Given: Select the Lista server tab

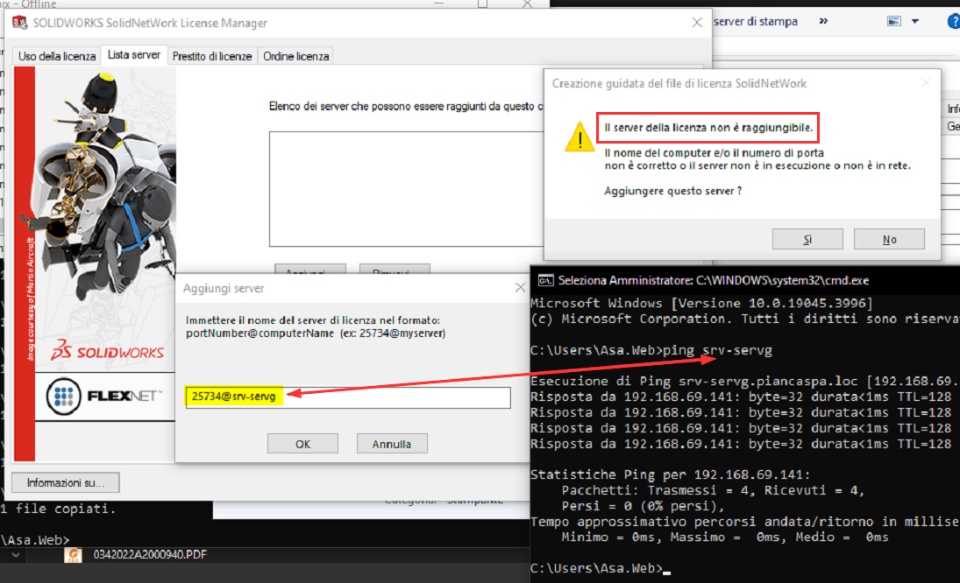Looking at the screenshot, I should [x=133, y=55].
